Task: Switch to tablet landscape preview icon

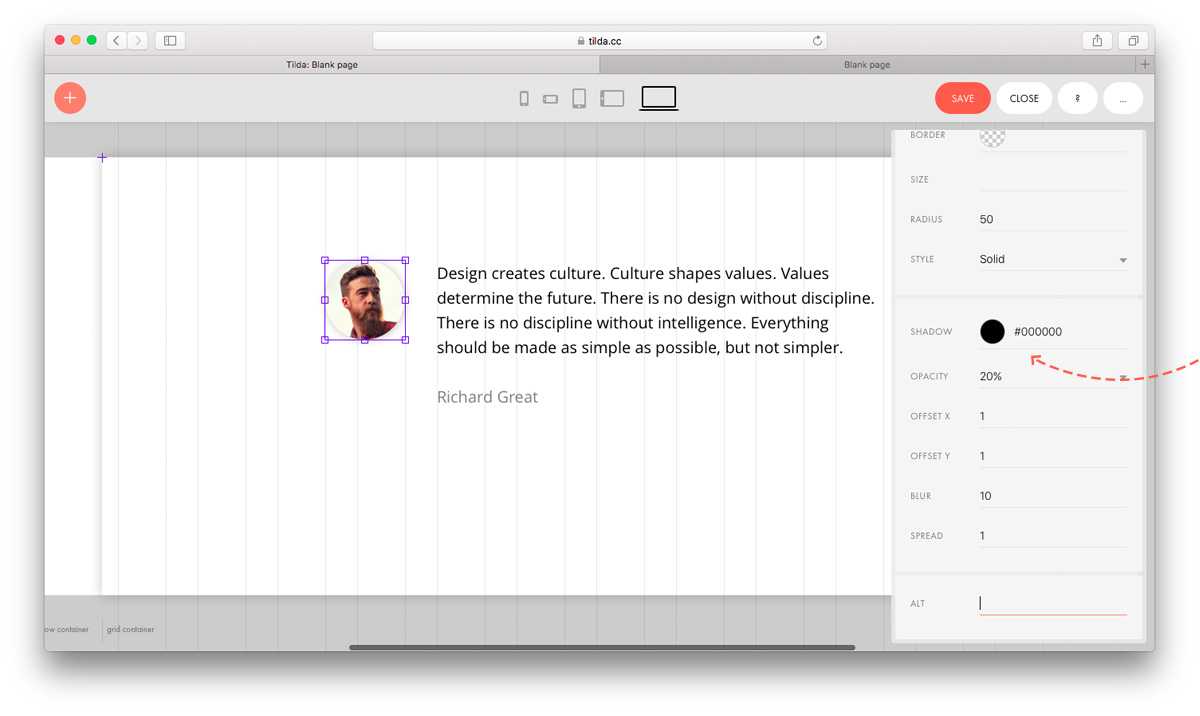Action: [612, 98]
